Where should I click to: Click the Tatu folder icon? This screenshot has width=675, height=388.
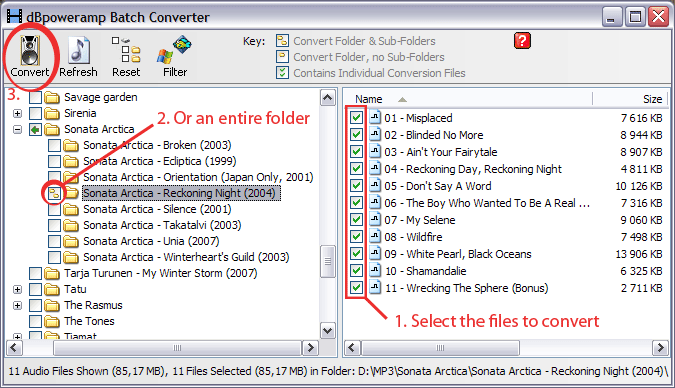click(52, 289)
